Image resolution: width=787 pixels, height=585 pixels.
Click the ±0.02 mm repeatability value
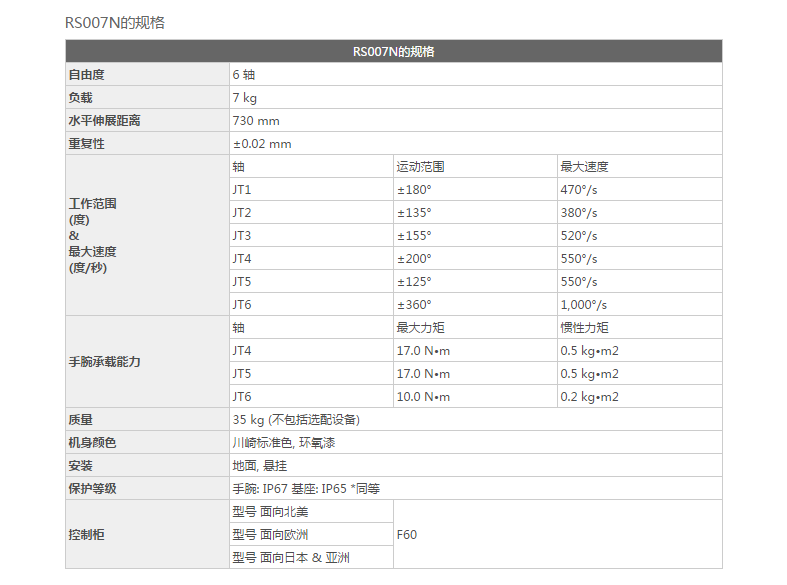point(262,144)
